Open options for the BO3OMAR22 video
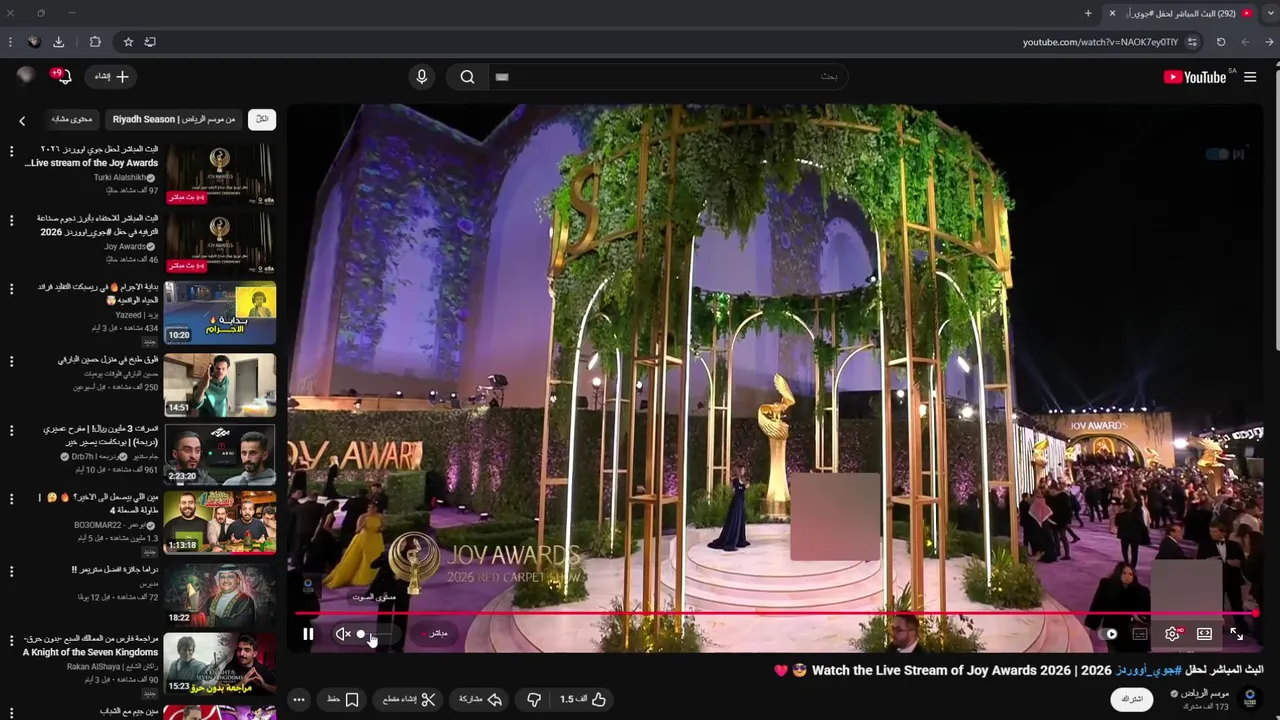 pyautogui.click(x=12, y=500)
